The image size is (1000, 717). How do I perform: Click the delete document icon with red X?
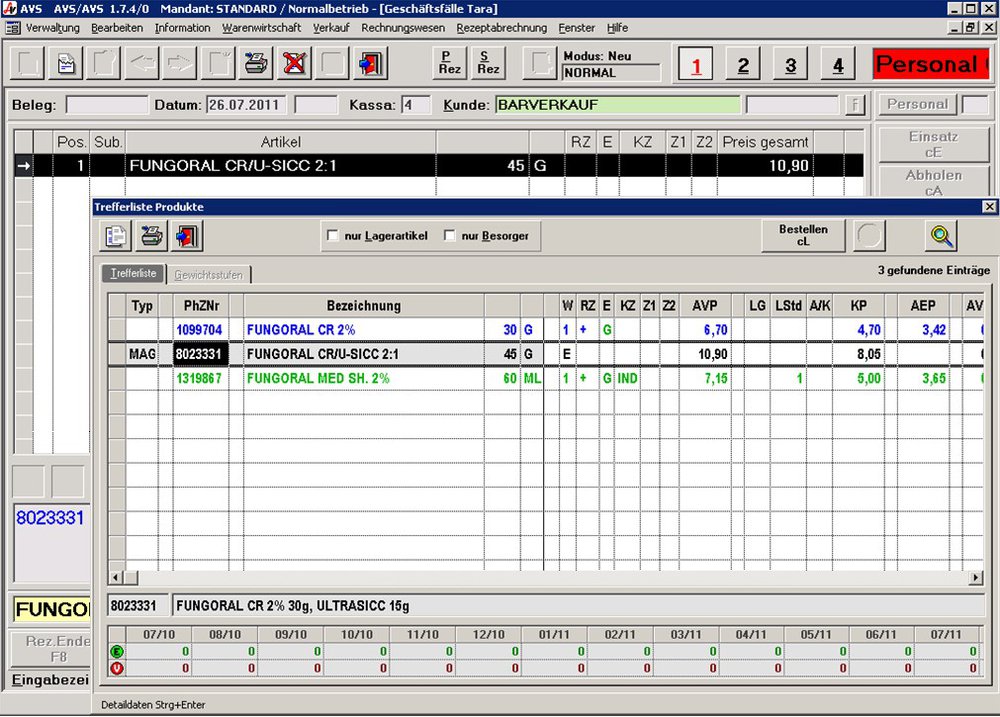tap(294, 64)
